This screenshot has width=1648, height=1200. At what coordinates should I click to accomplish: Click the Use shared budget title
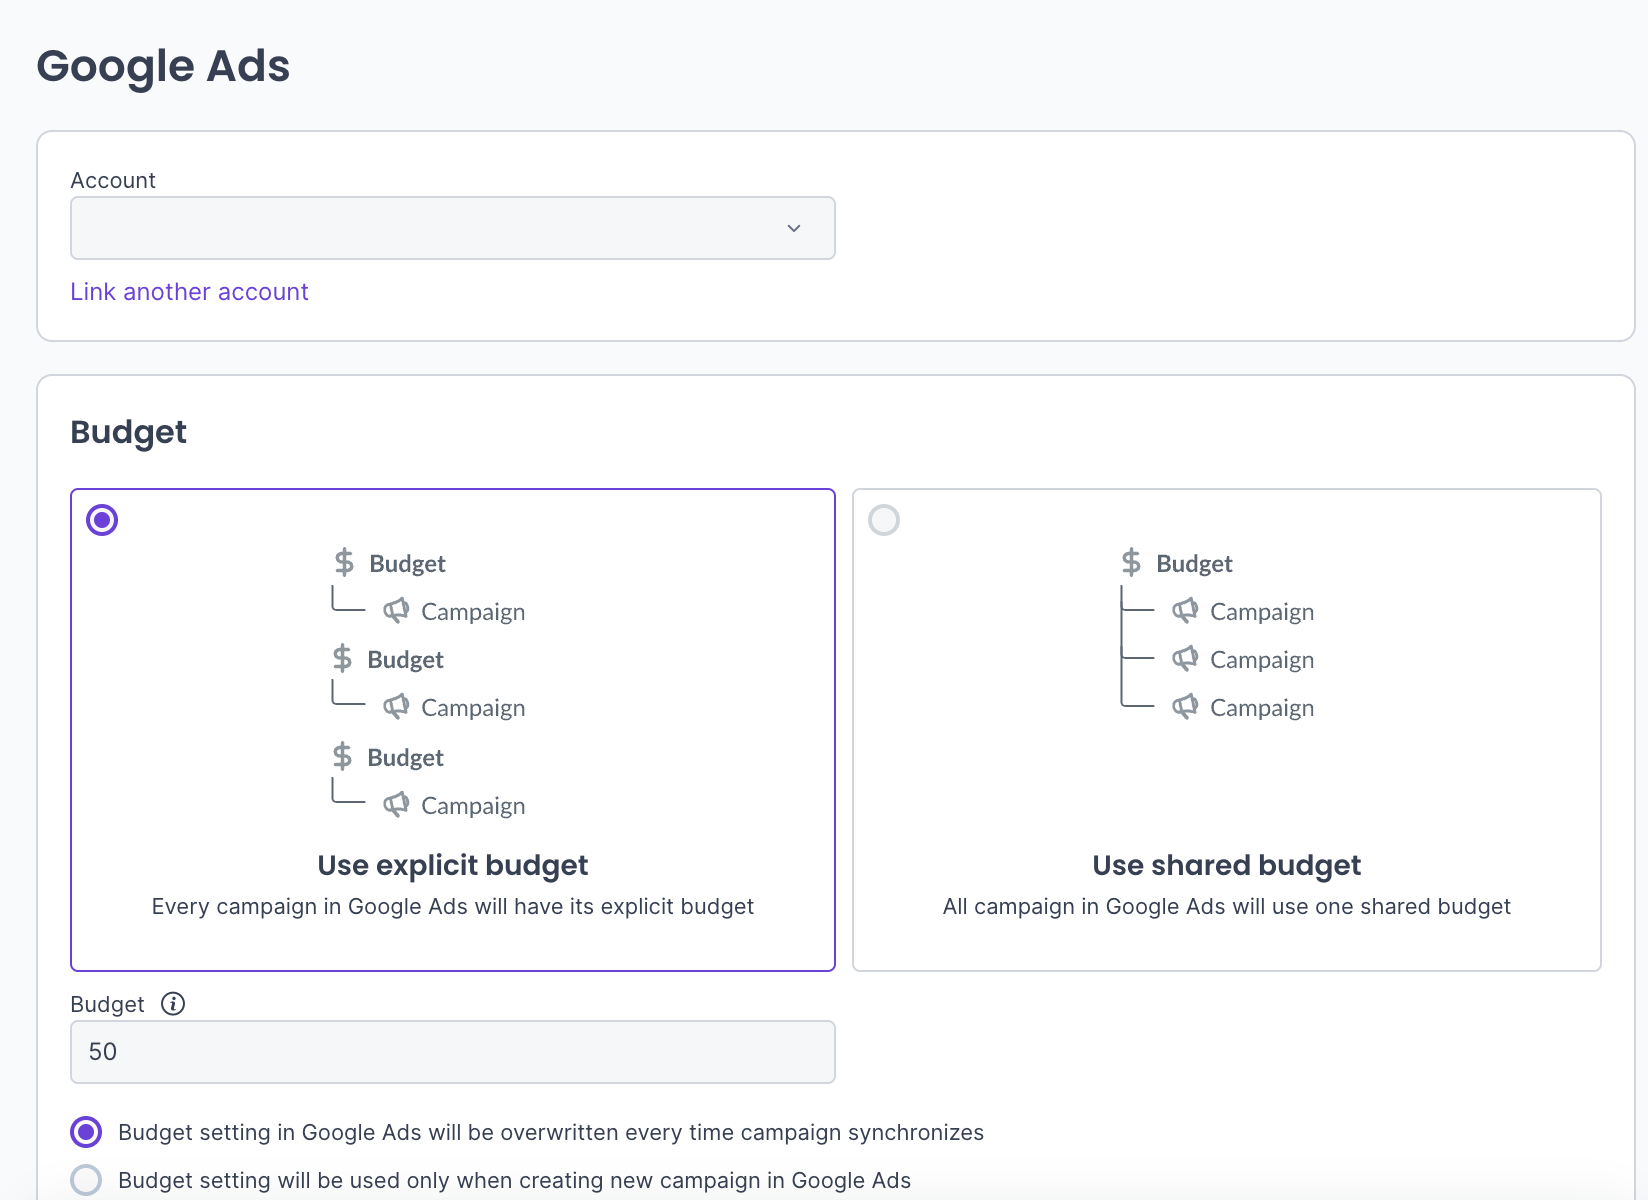coord(1226,865)
